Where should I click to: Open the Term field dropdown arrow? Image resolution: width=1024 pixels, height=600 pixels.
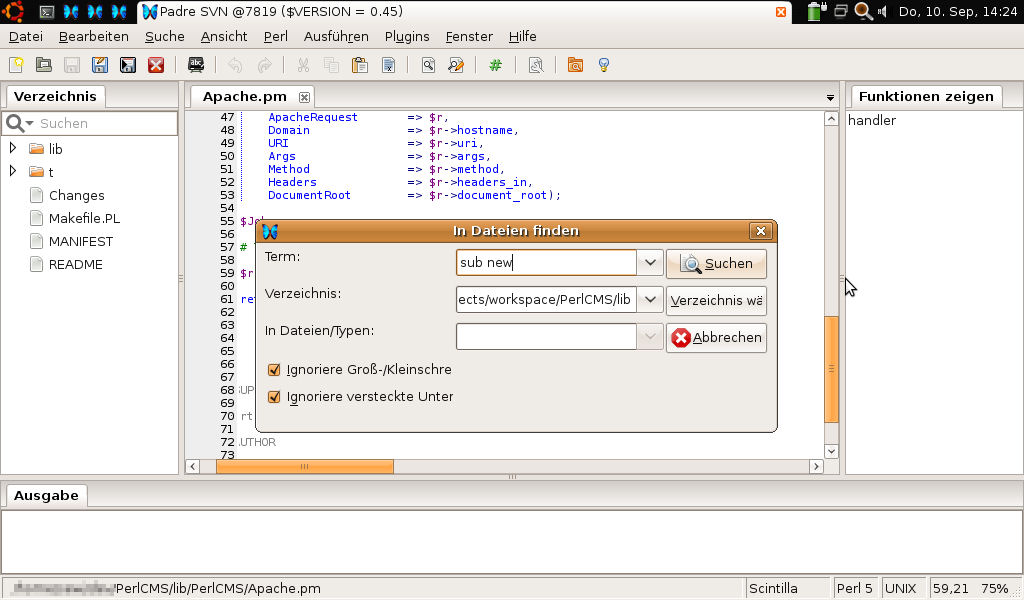pos(650,263)
